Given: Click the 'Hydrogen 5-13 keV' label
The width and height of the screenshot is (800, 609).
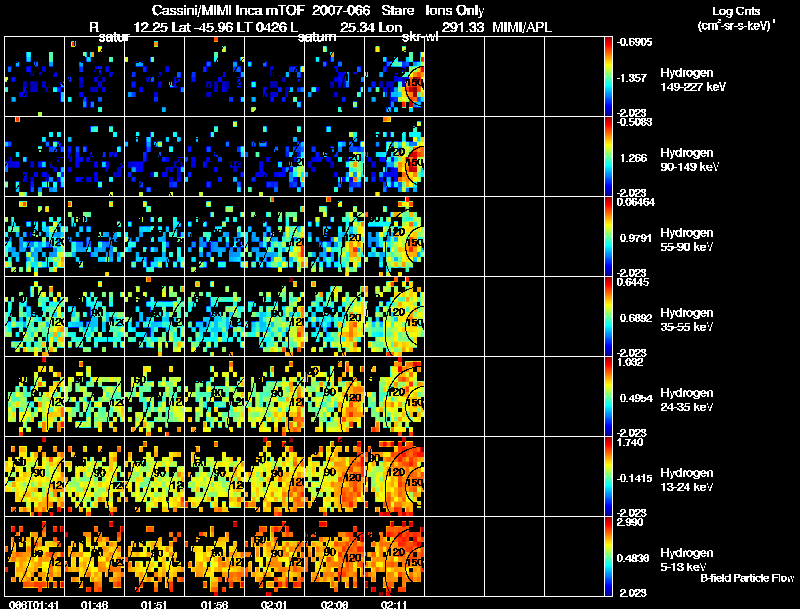Looking at the screenshot, I should 686,560.
